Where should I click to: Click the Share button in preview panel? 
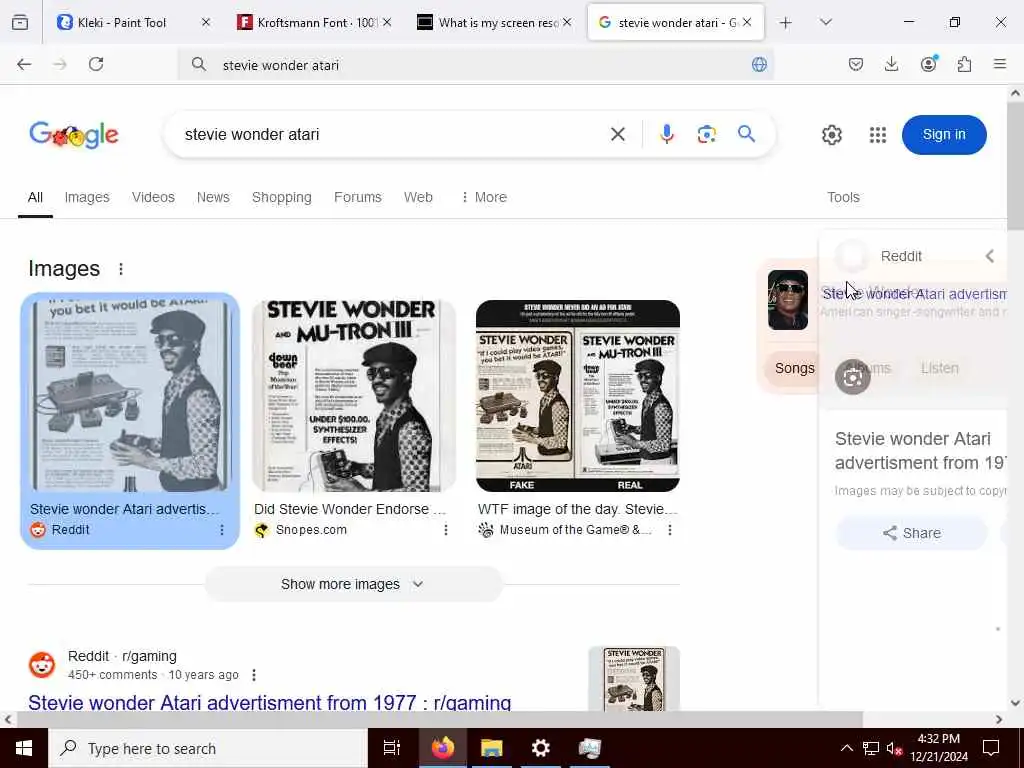912,533
